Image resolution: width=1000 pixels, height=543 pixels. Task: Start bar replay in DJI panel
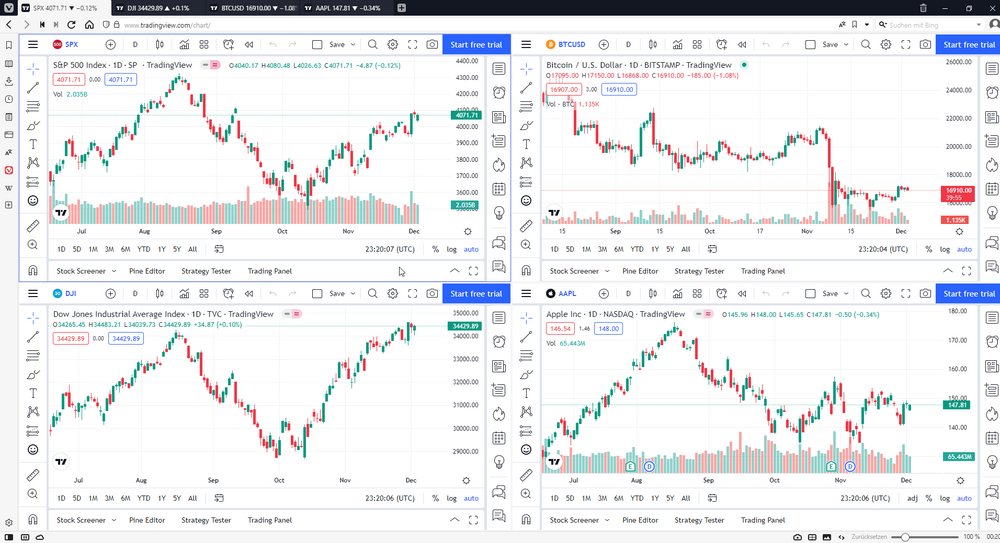(249, 294)
